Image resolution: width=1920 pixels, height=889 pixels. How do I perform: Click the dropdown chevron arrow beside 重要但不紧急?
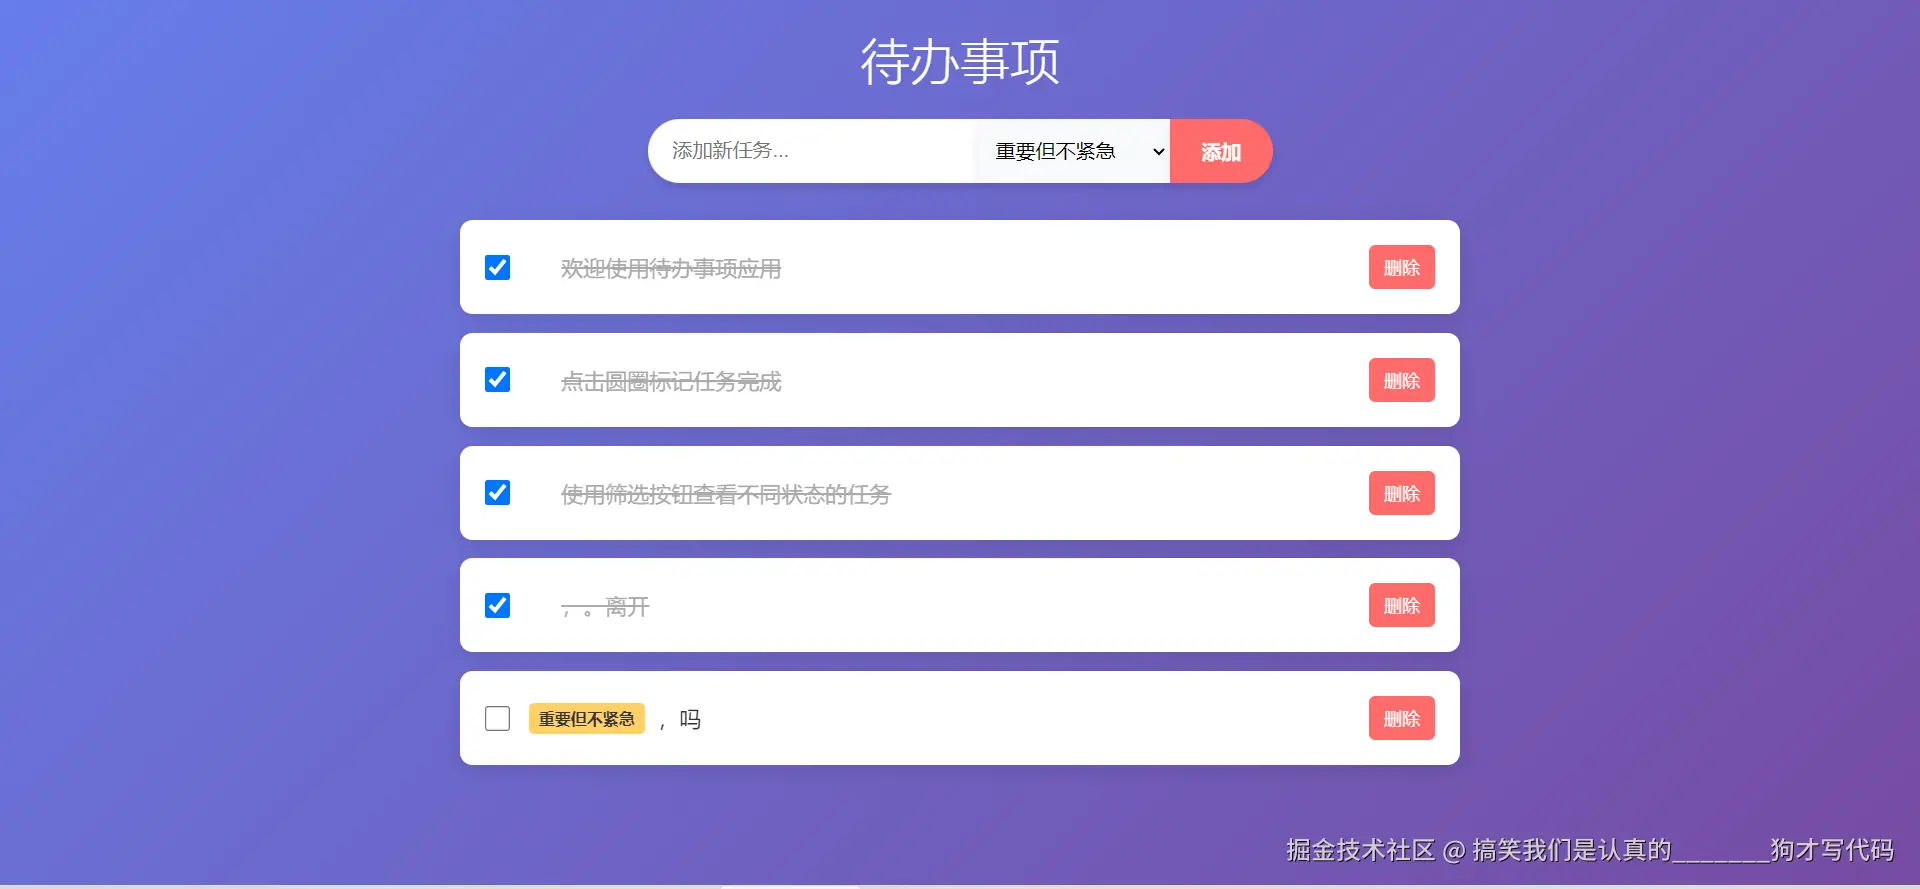pos(1158,152)
